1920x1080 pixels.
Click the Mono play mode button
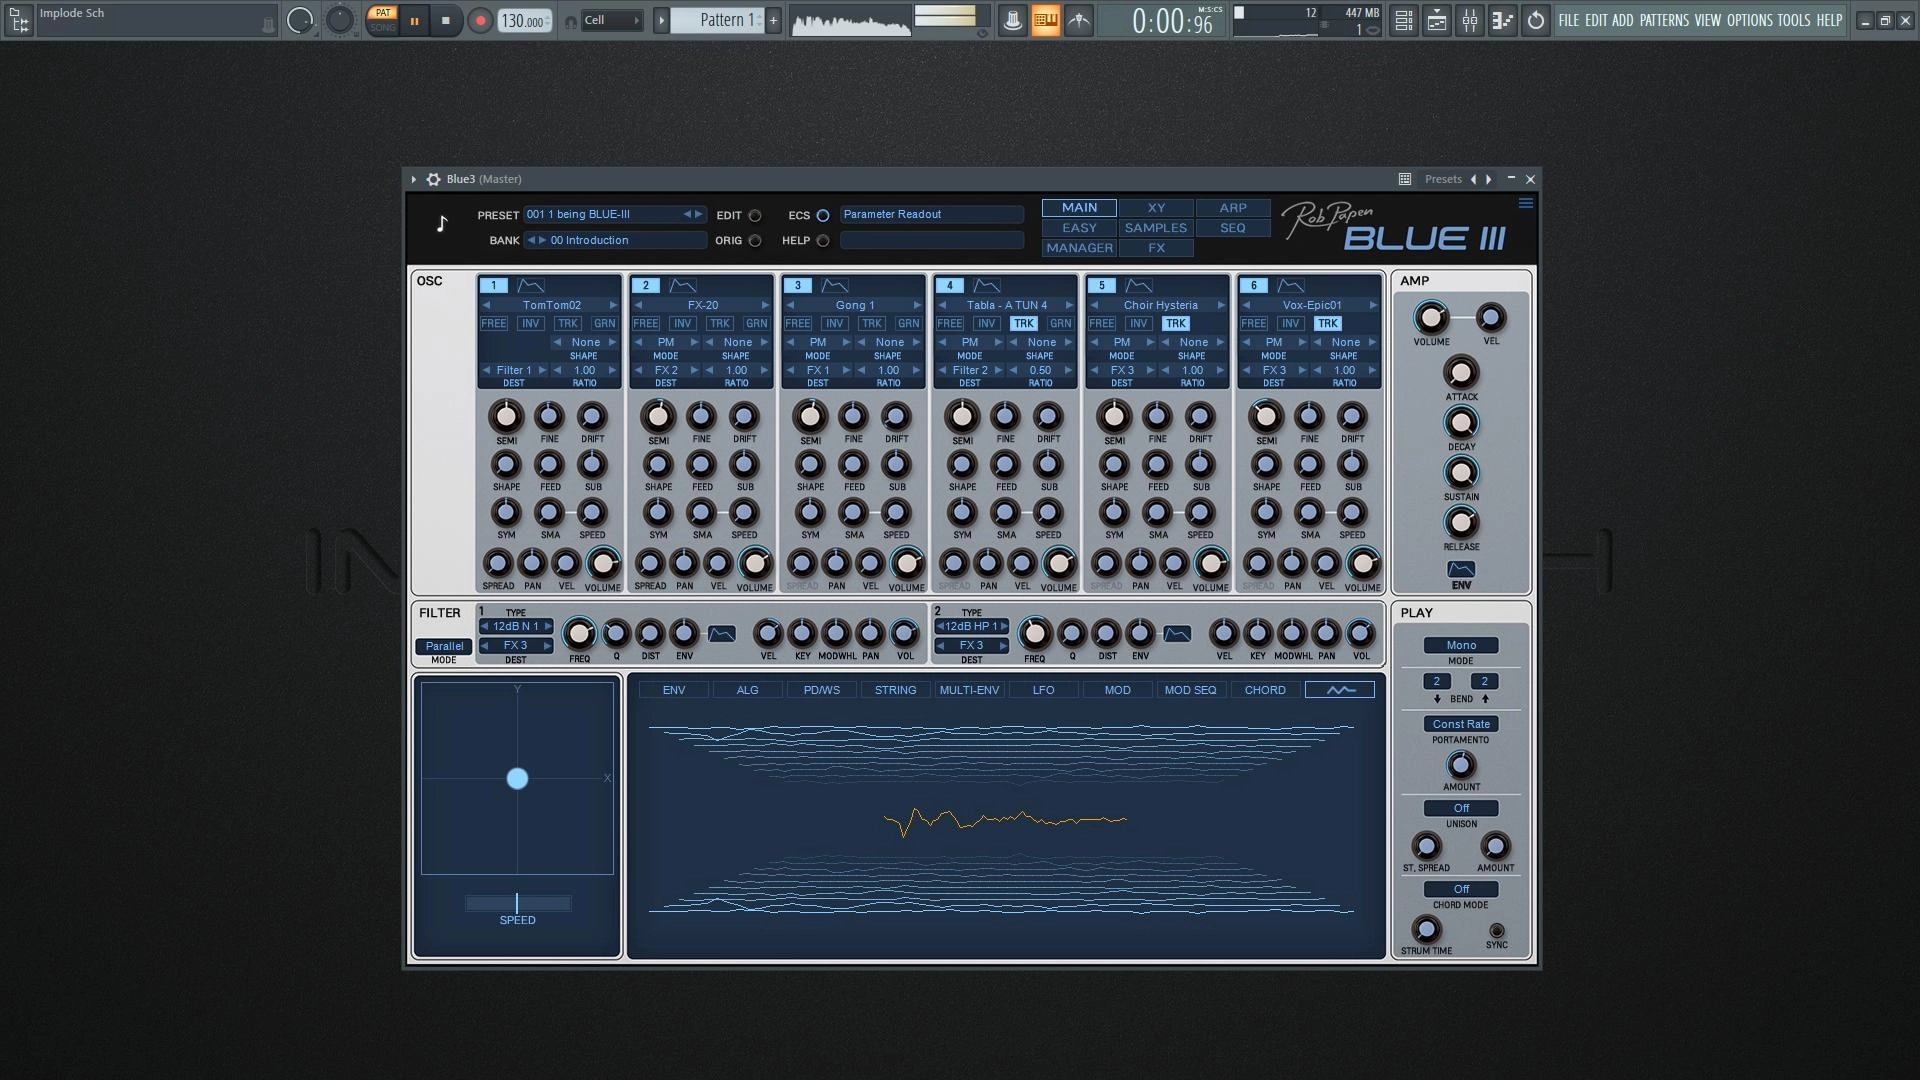pos(1461,645)
